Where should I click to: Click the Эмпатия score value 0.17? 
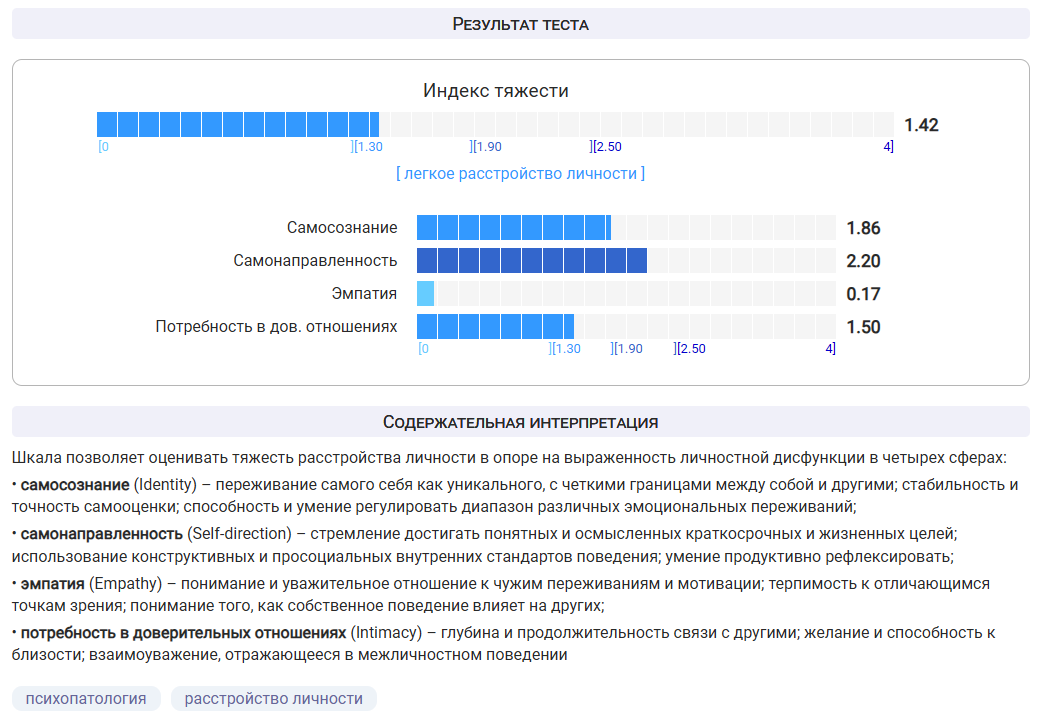click(x=863, y=294)
